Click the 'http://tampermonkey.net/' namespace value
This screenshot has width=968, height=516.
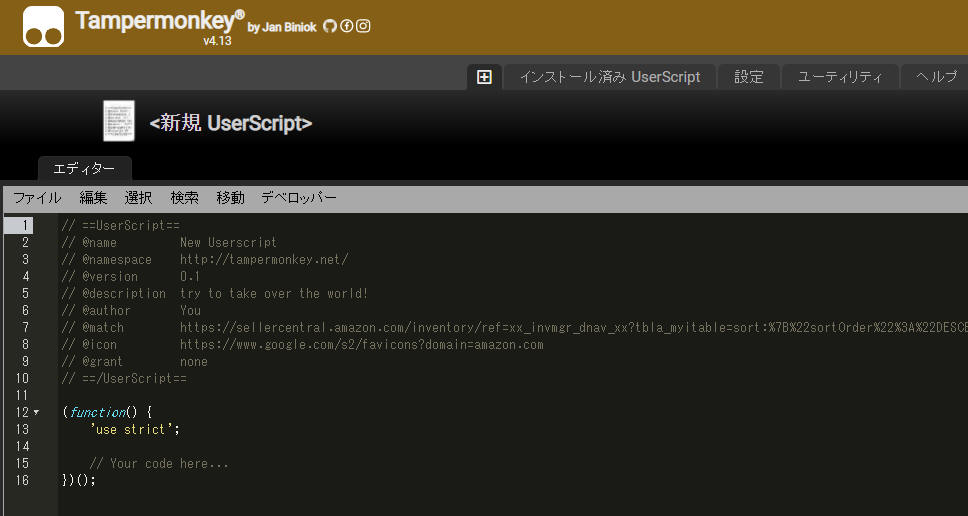[264, 260]
